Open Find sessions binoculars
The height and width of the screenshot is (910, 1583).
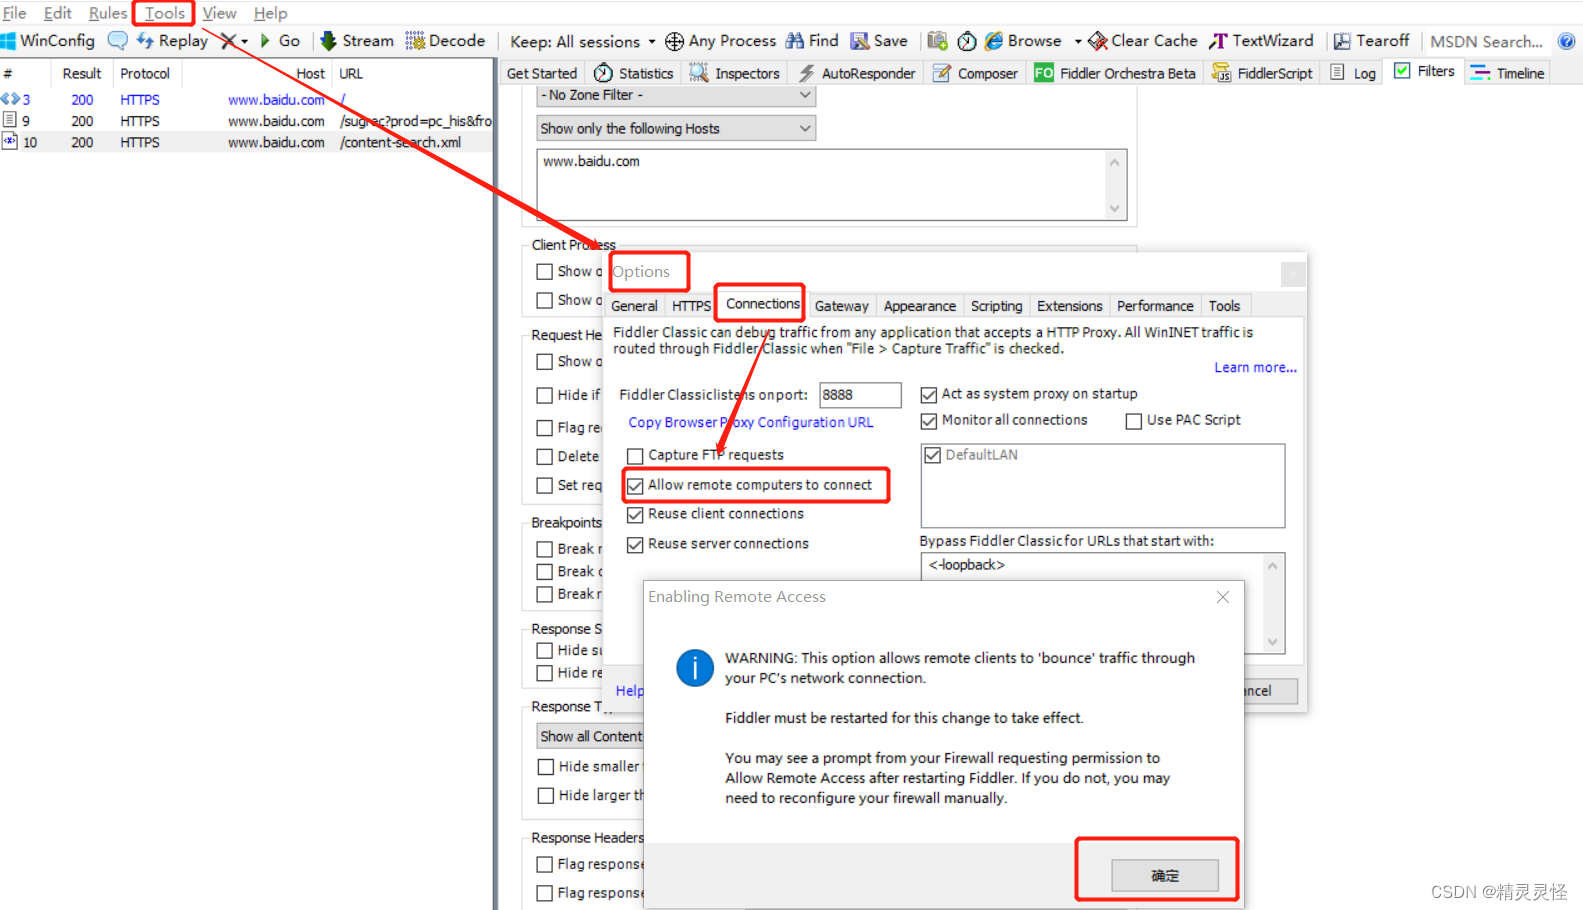tap(812, 41)
